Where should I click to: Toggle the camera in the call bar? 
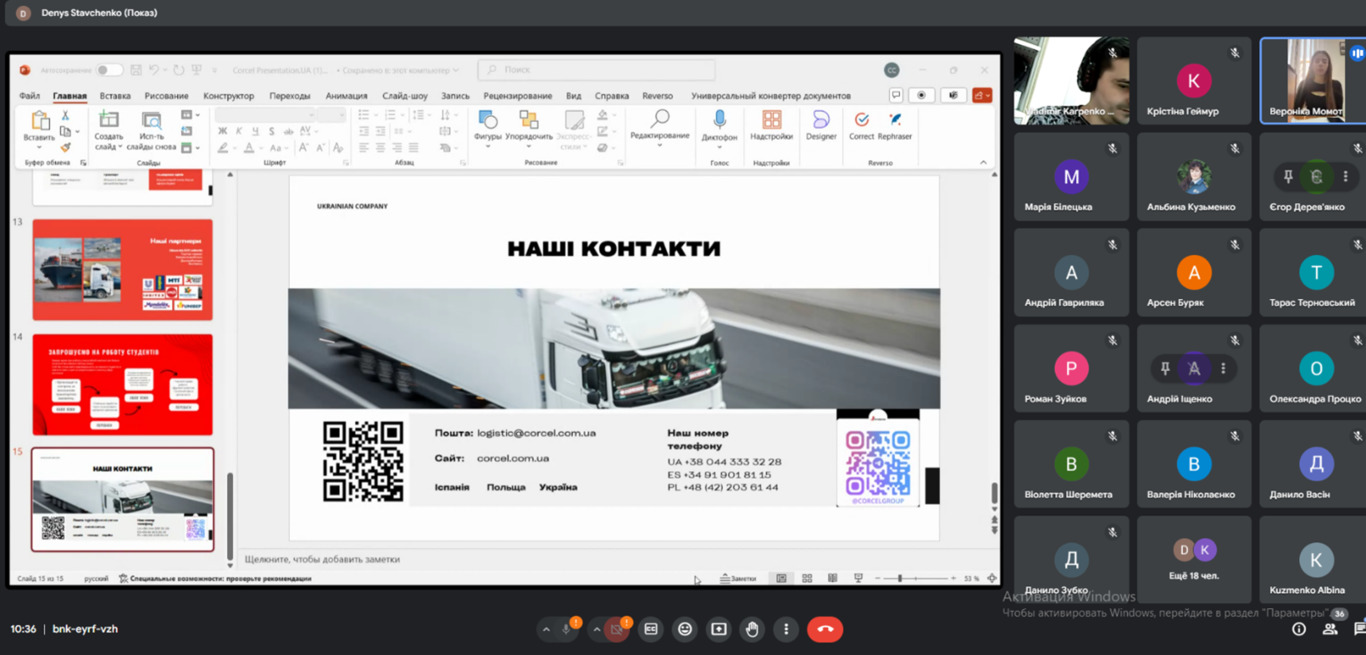click(x=617, y=629)
